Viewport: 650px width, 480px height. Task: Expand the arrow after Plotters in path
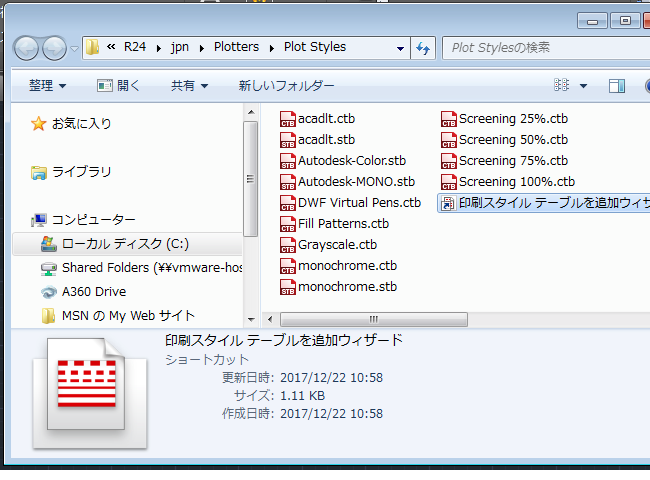point(272,48)
